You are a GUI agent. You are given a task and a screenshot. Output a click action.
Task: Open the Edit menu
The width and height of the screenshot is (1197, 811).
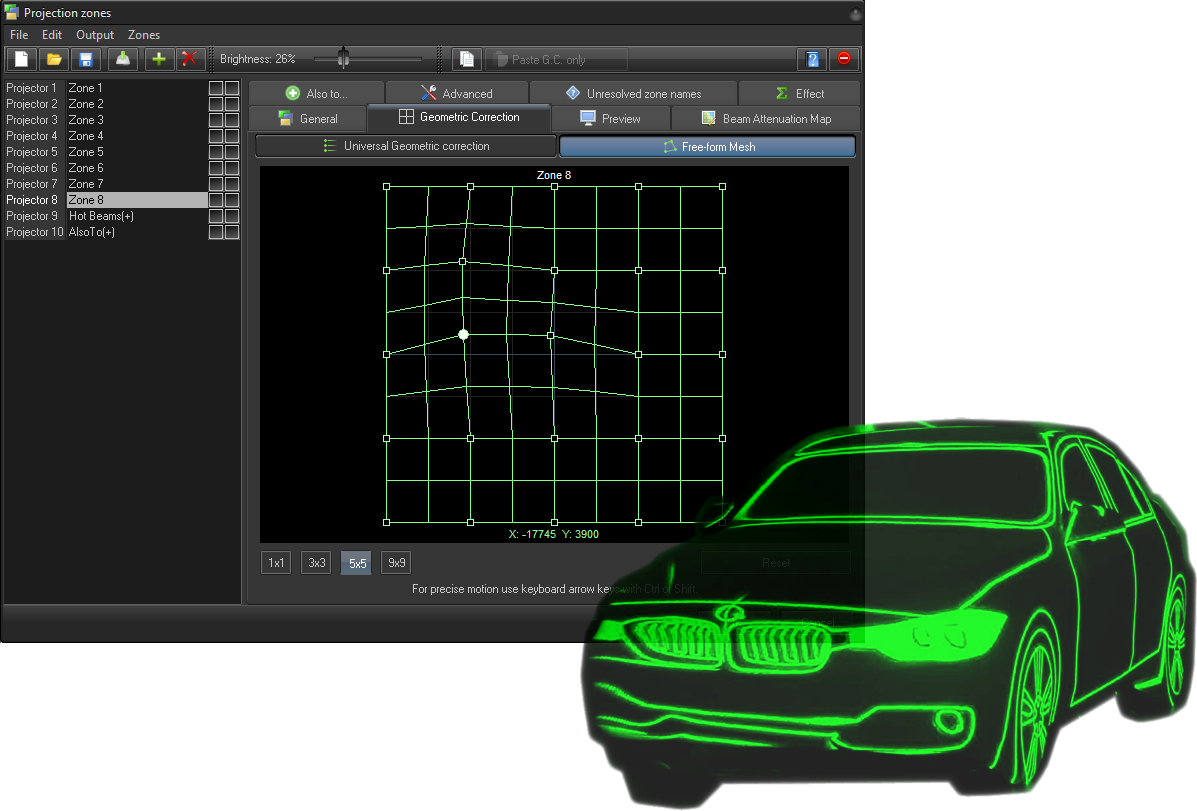click(x=52, y=35)
